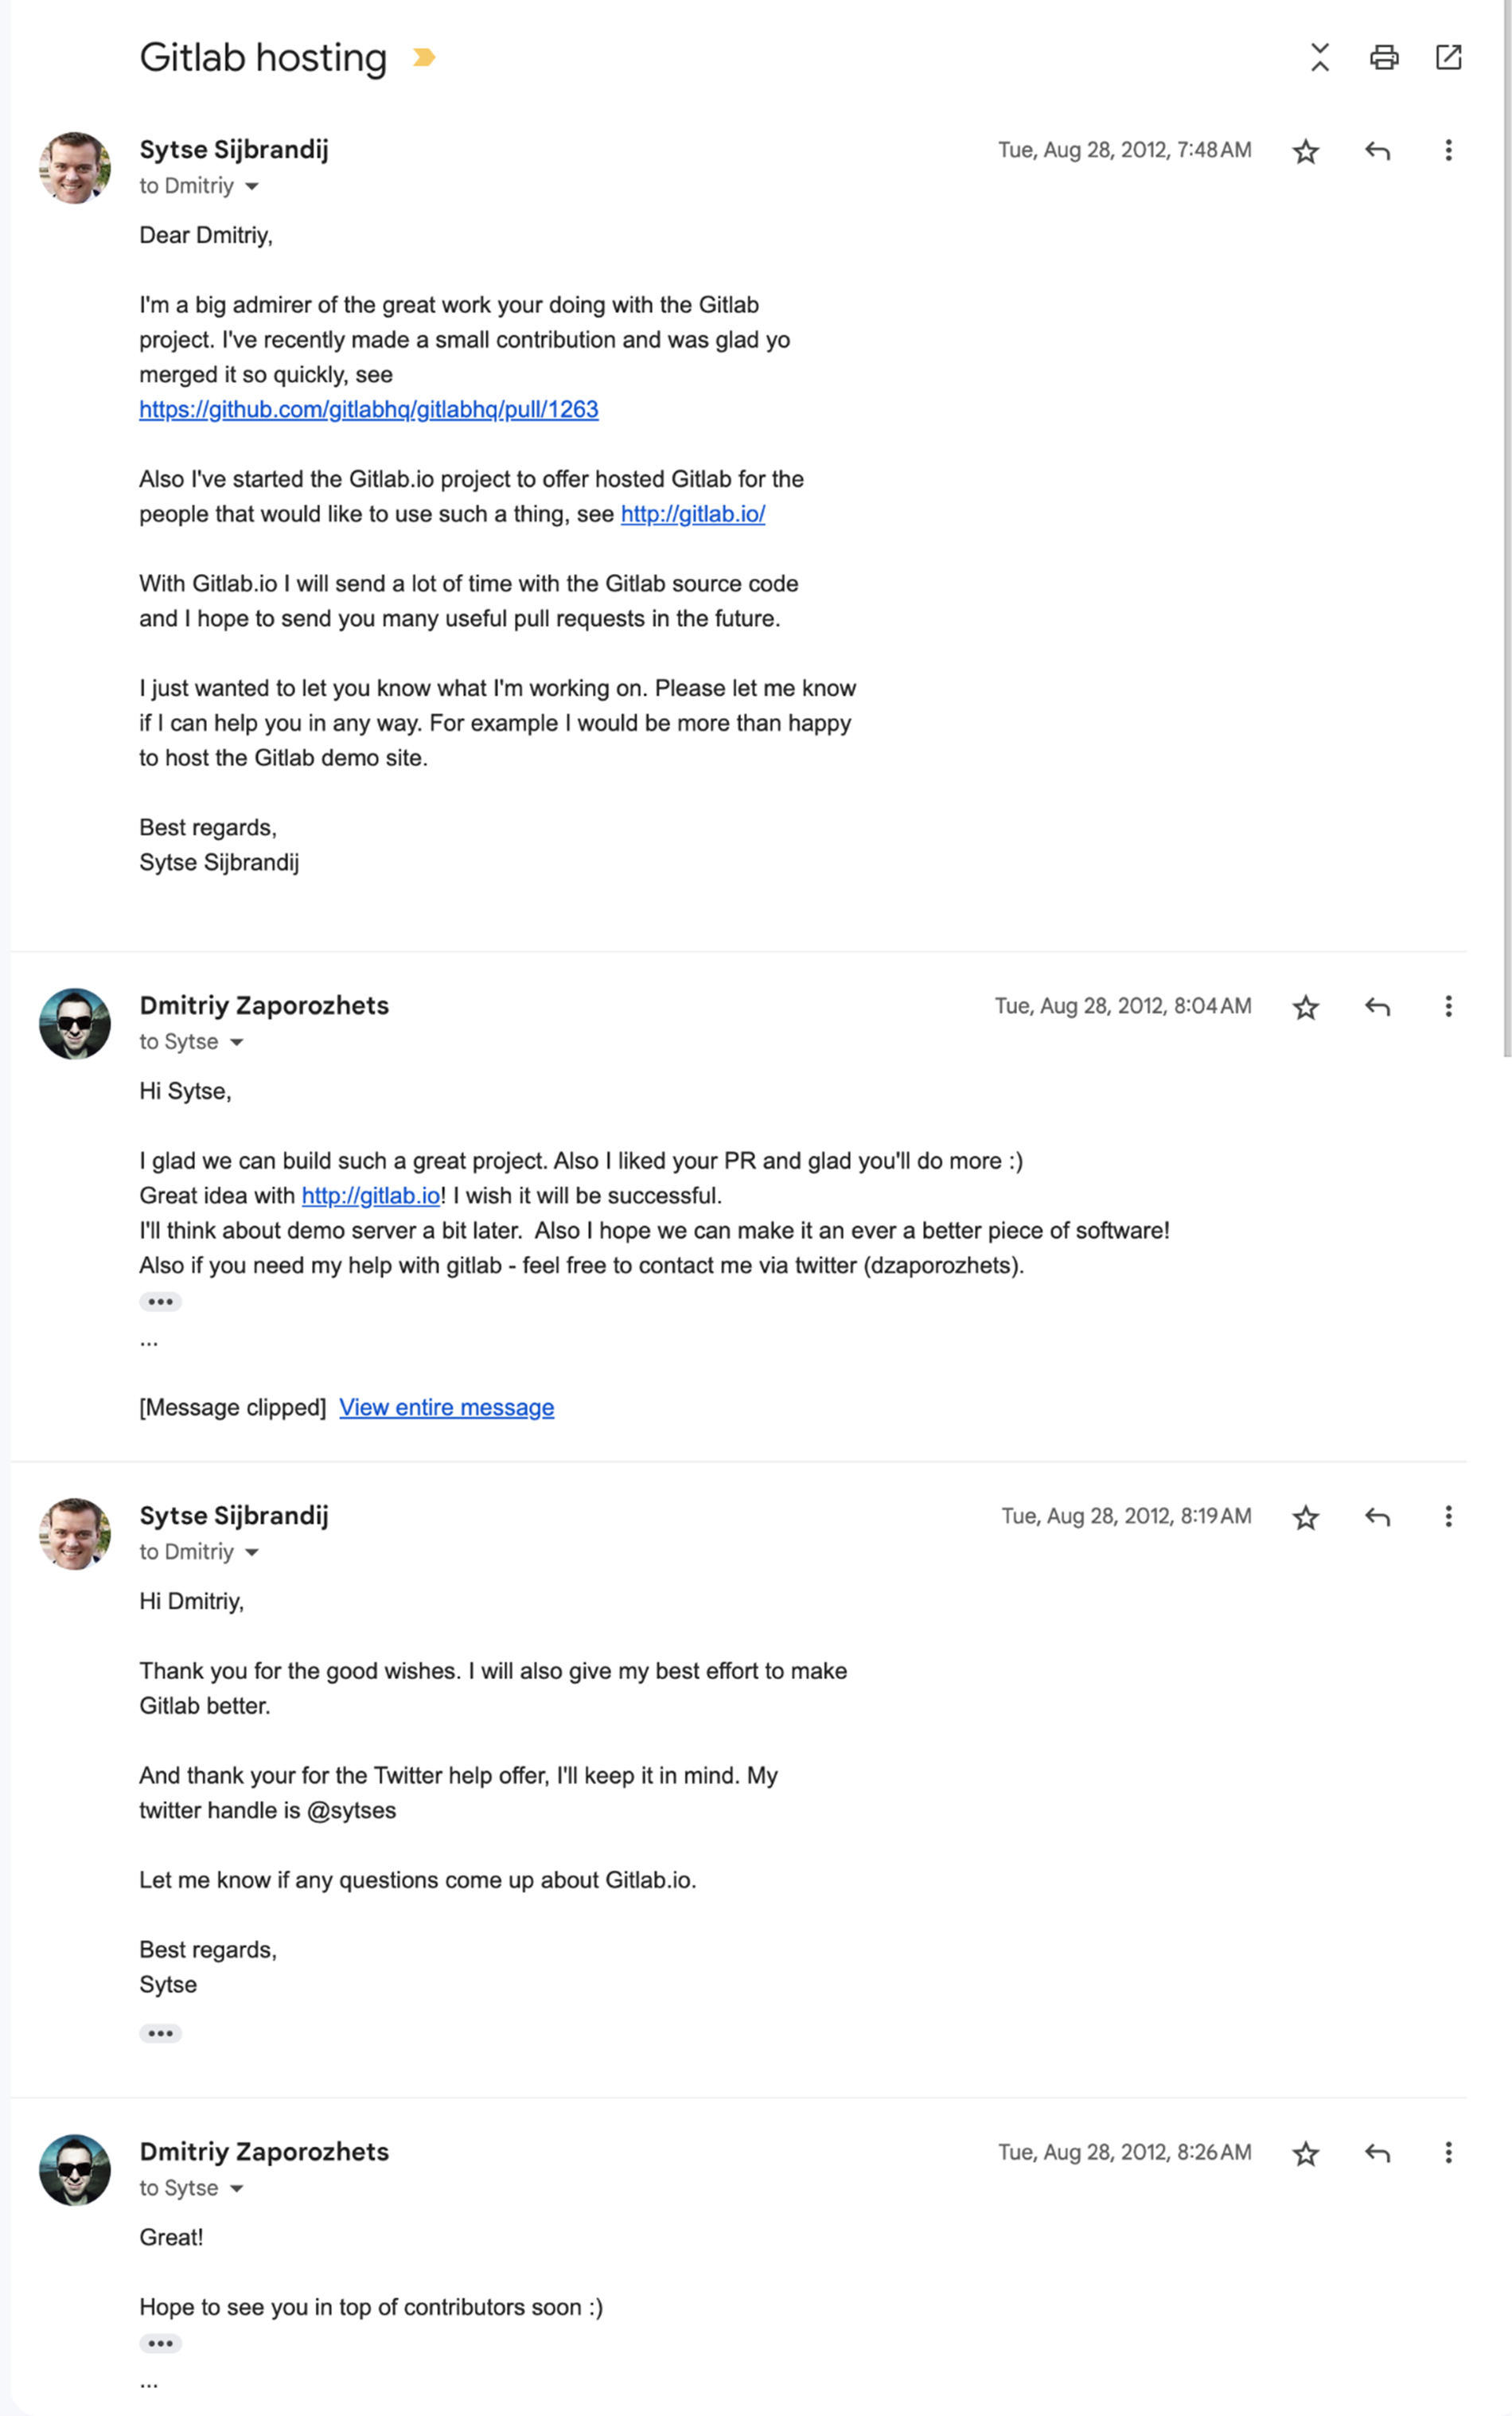The width and height of the screenshot is (1512, 2416).
Task: Open more options for the first email
Action: [1448, 150]
